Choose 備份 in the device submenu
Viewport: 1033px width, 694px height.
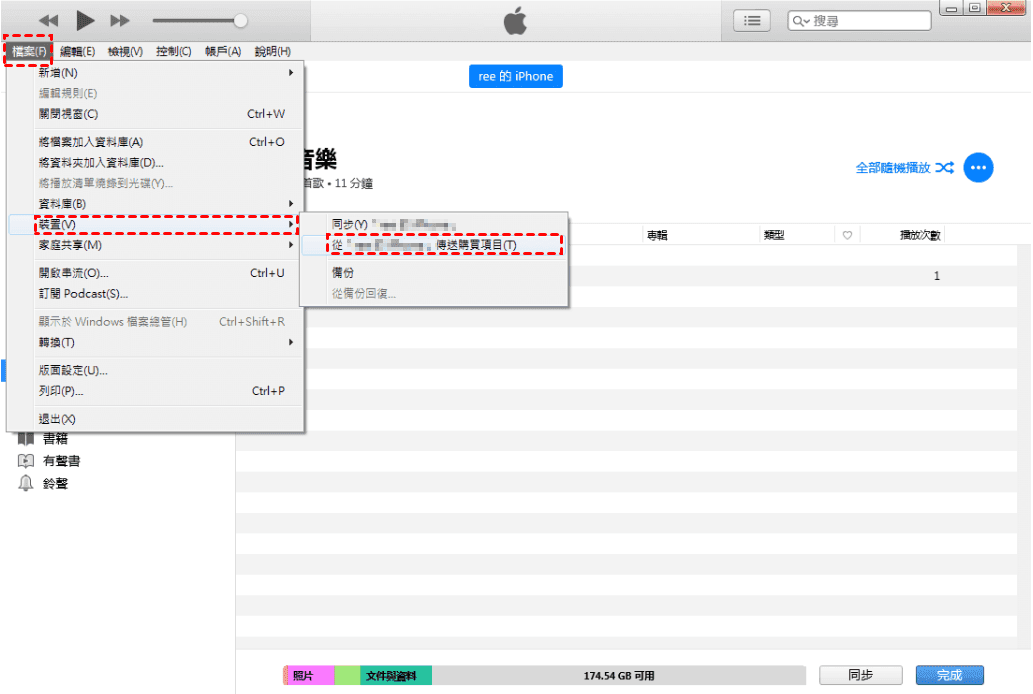point(343,272)
